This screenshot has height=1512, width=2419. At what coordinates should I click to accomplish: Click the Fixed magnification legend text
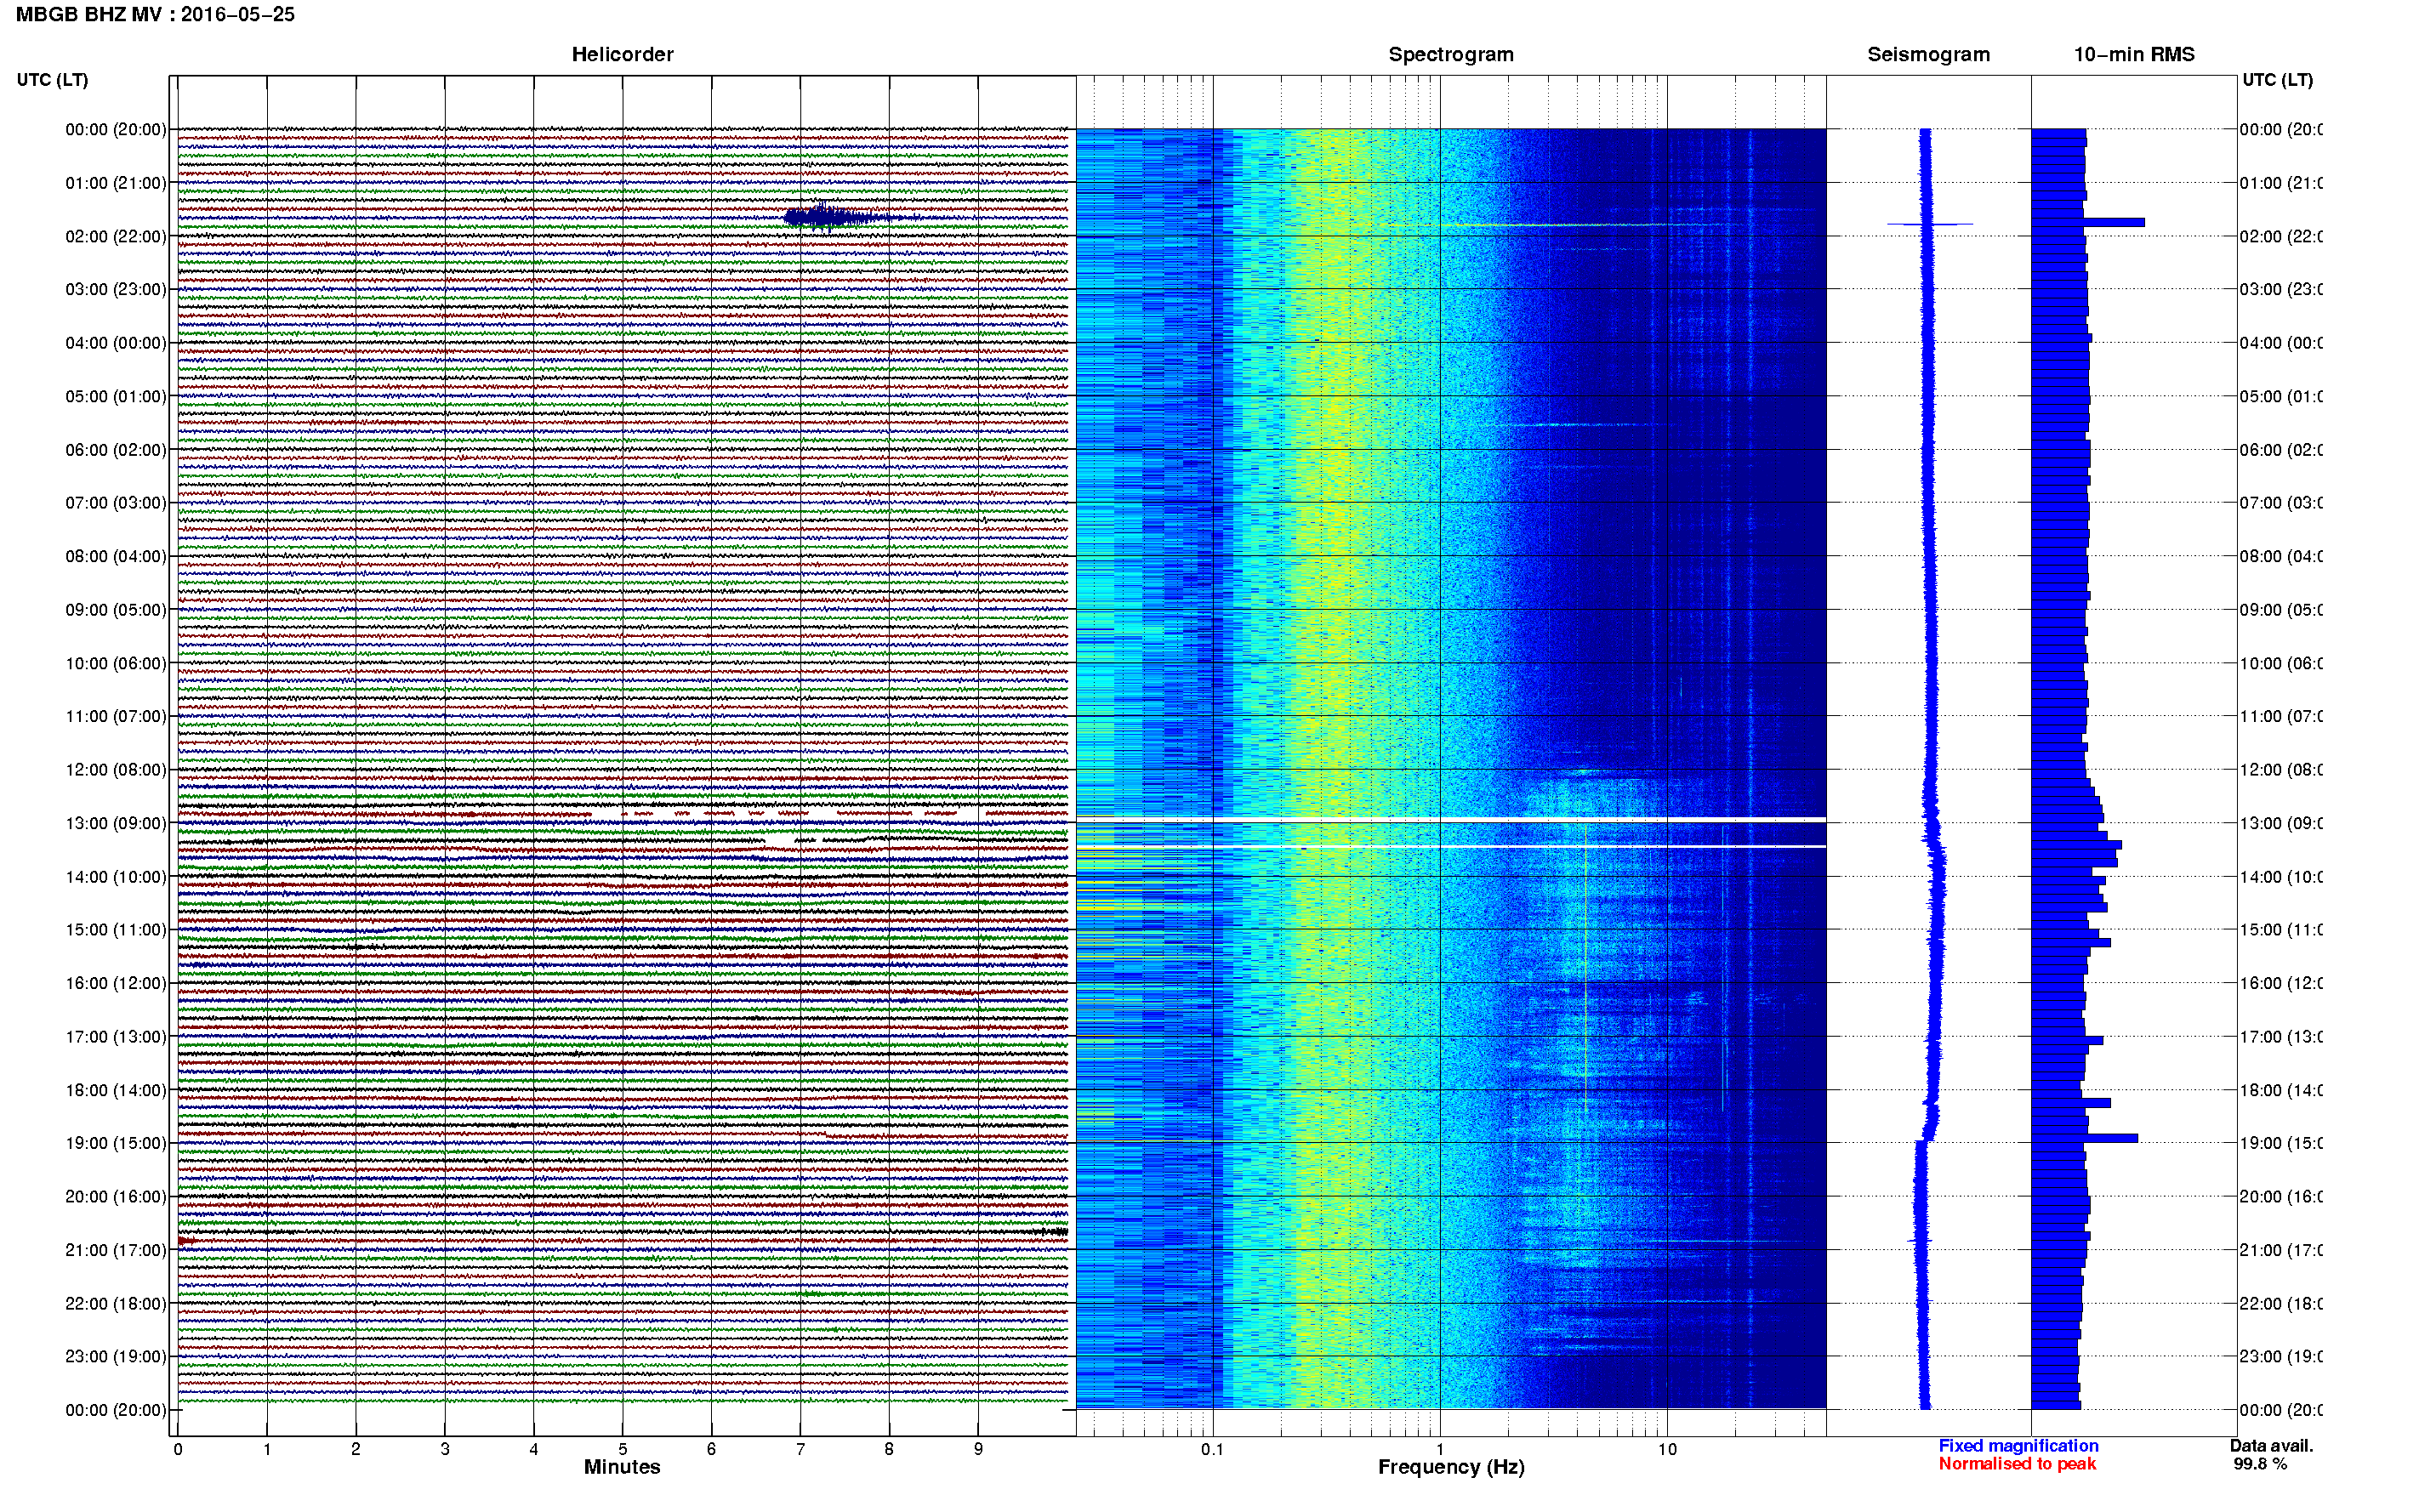pos(2018,1446)
